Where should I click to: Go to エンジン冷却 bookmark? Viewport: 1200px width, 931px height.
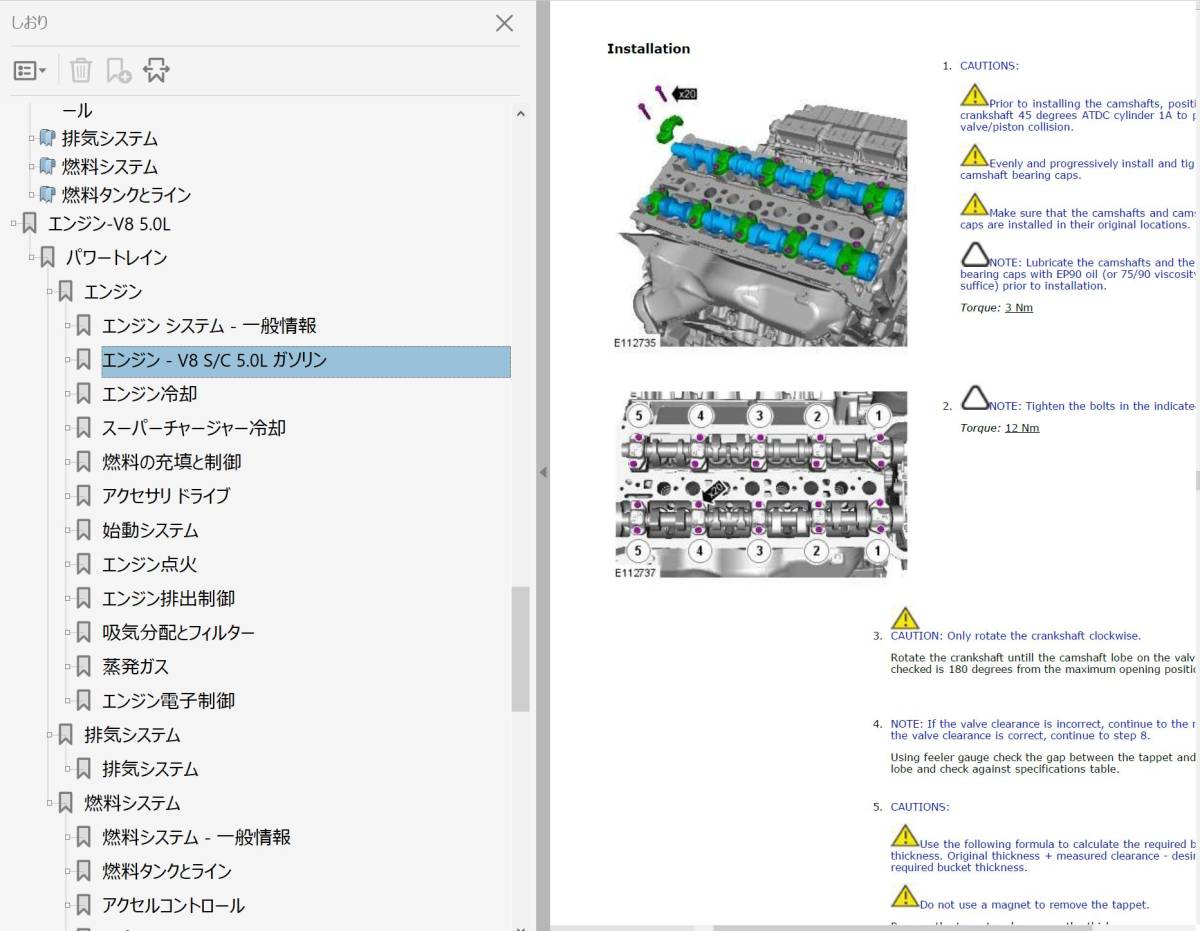click(x=149, y=394)
